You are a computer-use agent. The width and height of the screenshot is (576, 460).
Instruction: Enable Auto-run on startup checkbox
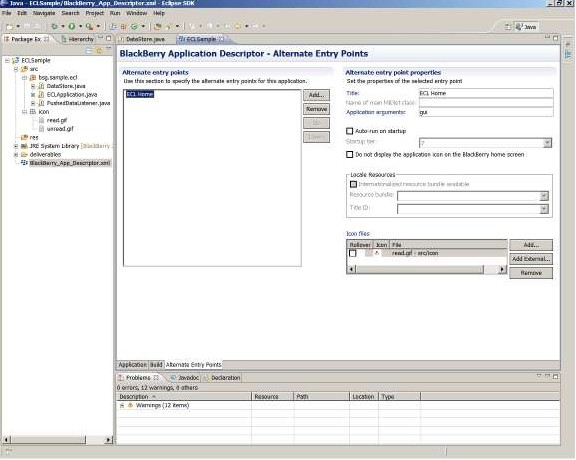point(350,131)
